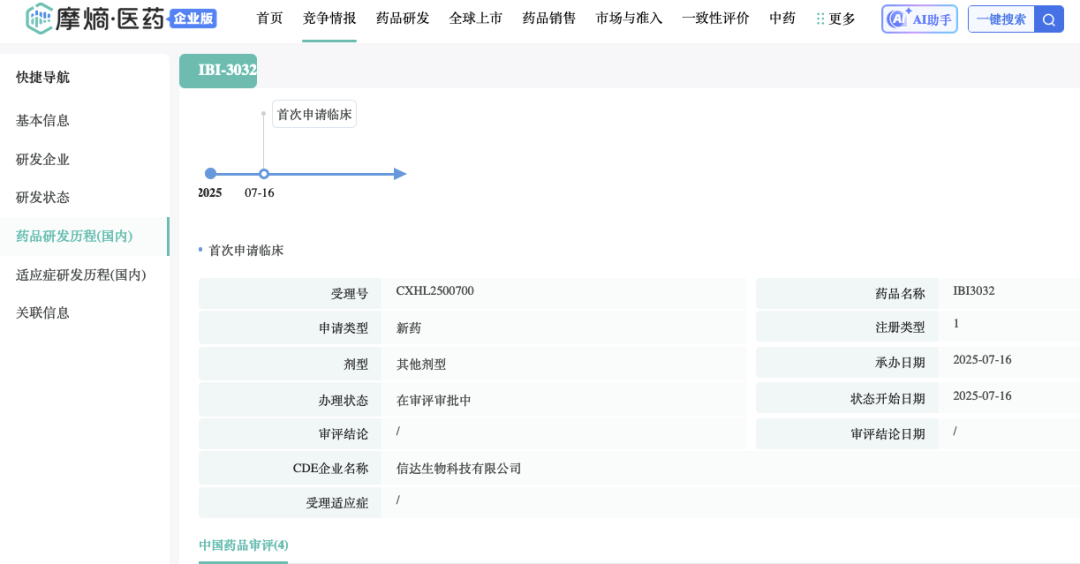Click 办理状态 value 在审评审批中
The width and height of the screenshot is (1080, 564).
[433, 400]
